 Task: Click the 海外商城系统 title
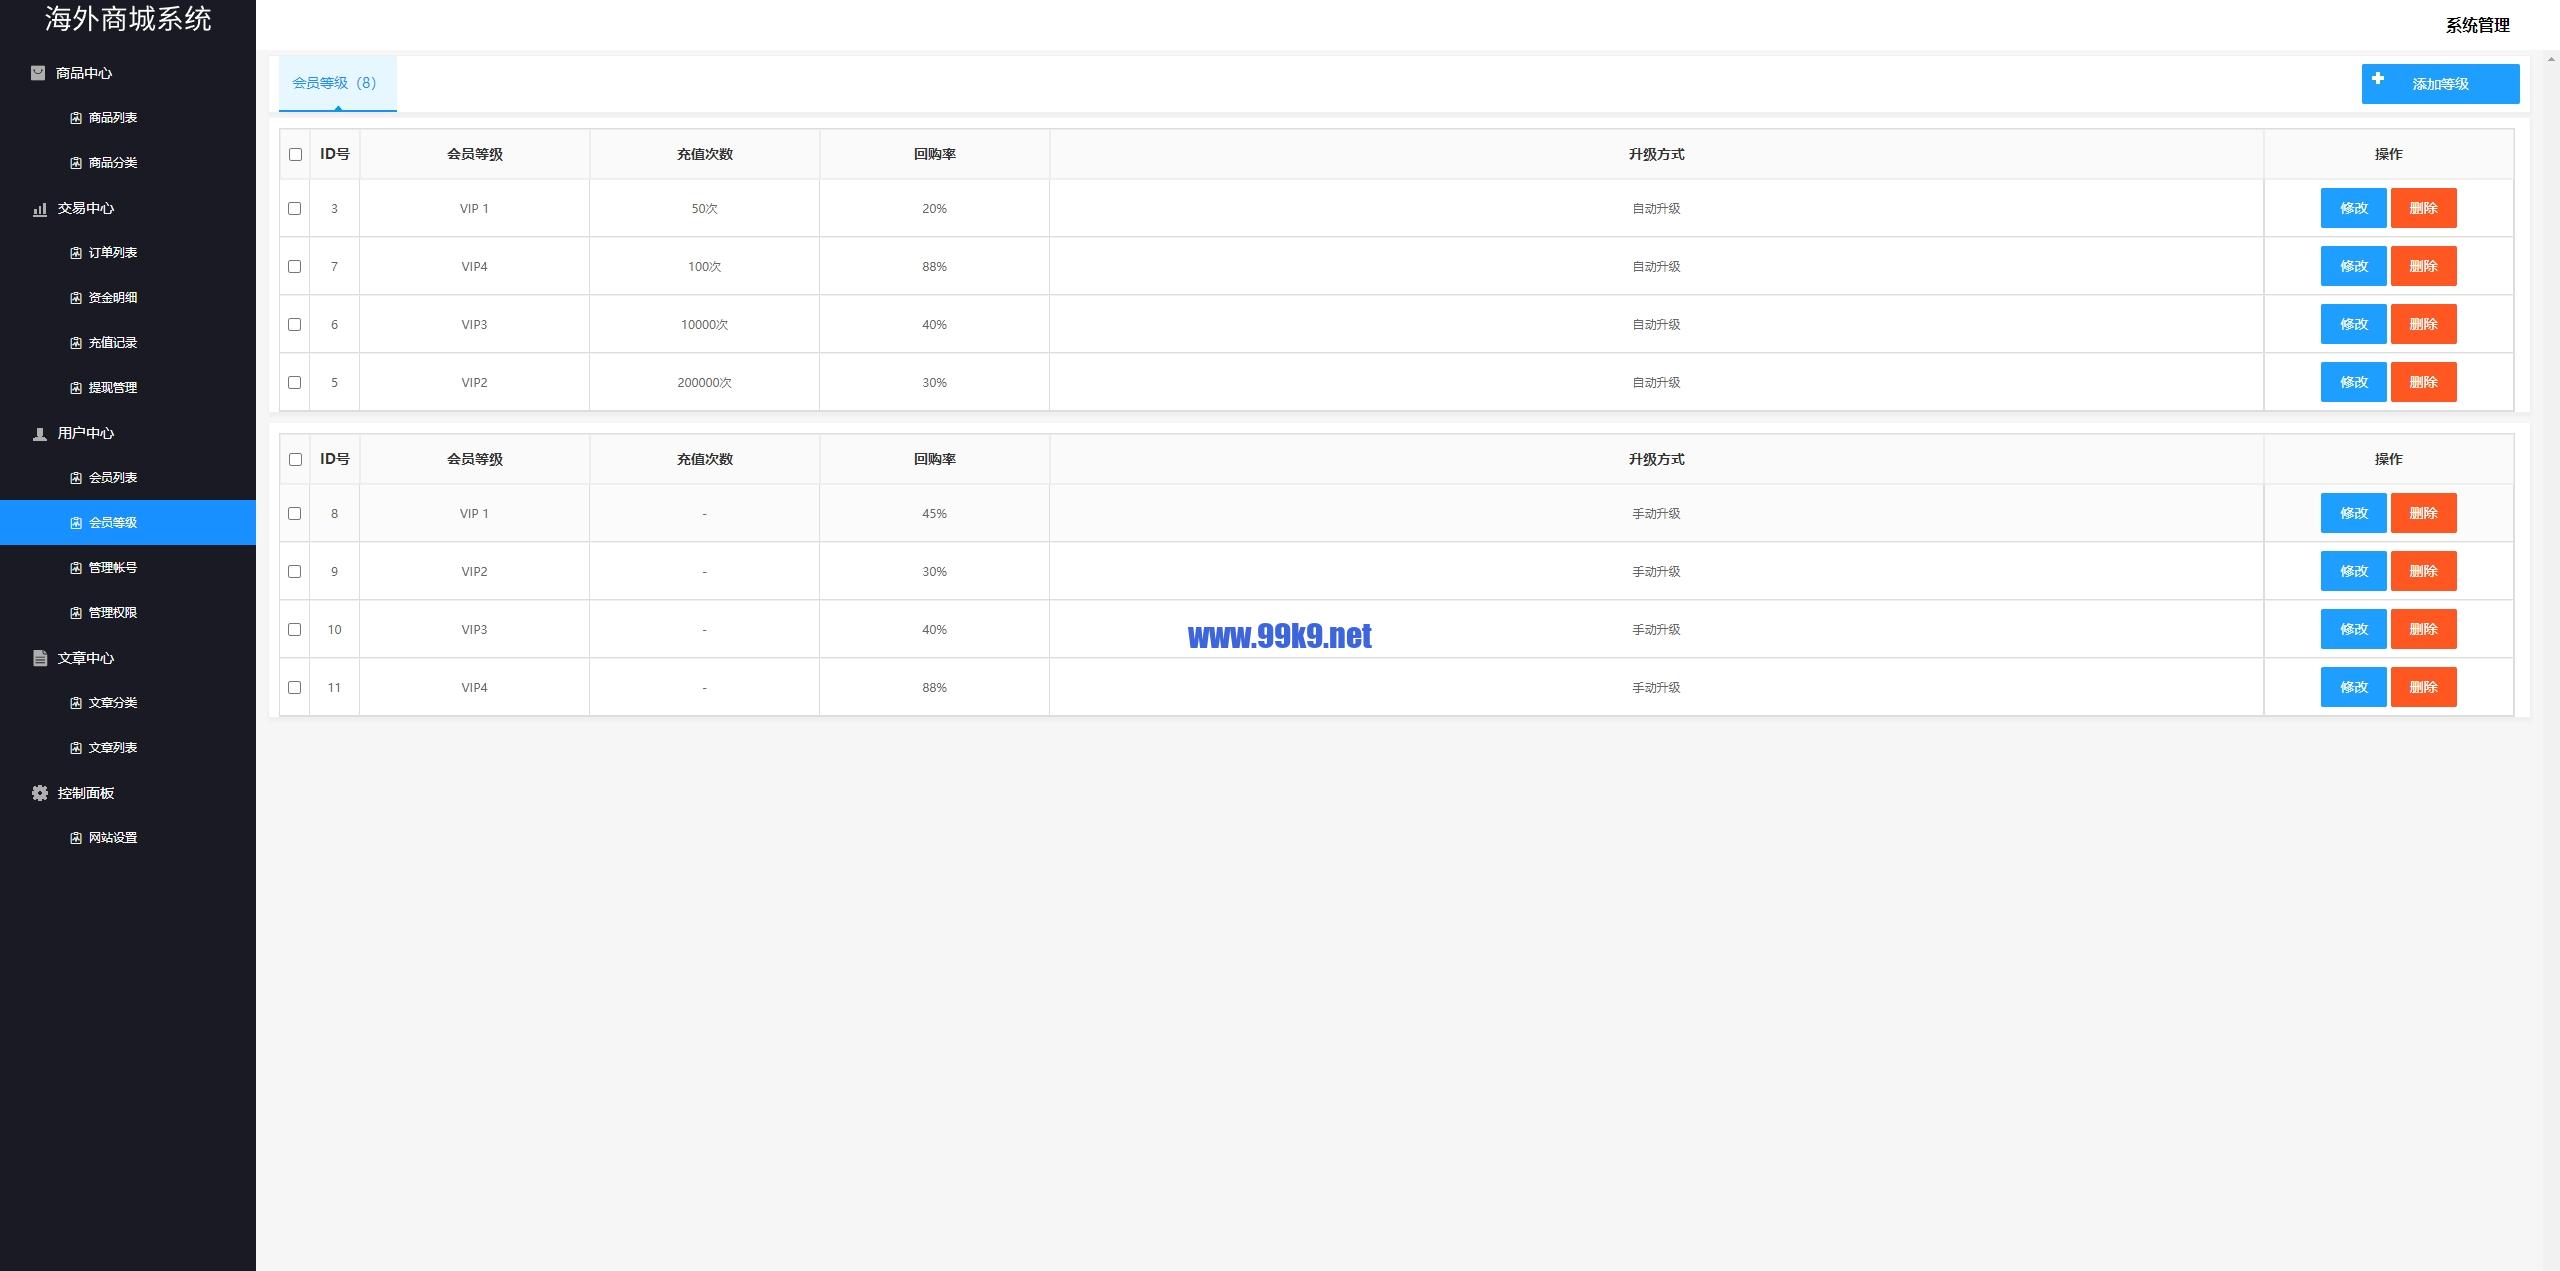coord(128,19)
